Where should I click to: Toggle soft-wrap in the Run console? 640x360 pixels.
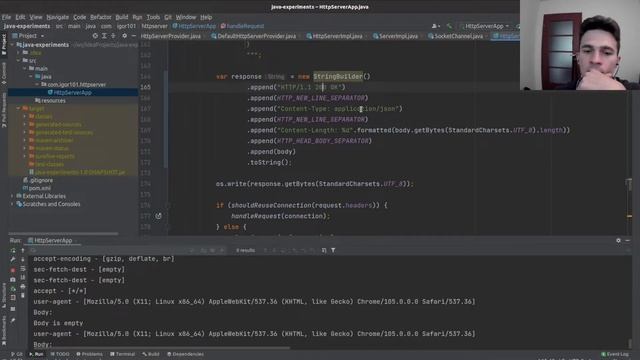pyautogui.click(x=23, y=269)
